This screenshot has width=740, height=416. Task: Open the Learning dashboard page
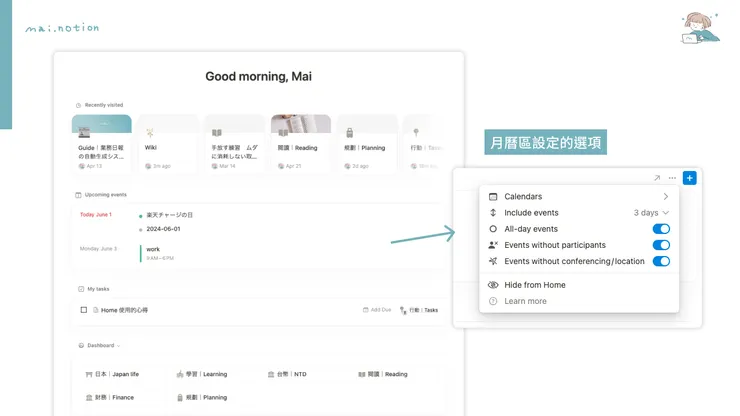coord(202,374)
